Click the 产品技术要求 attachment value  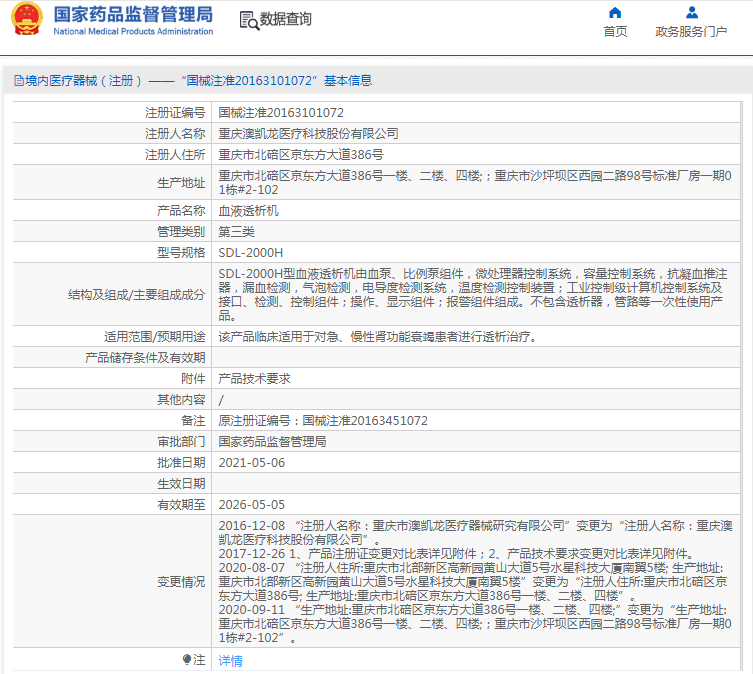254,379
